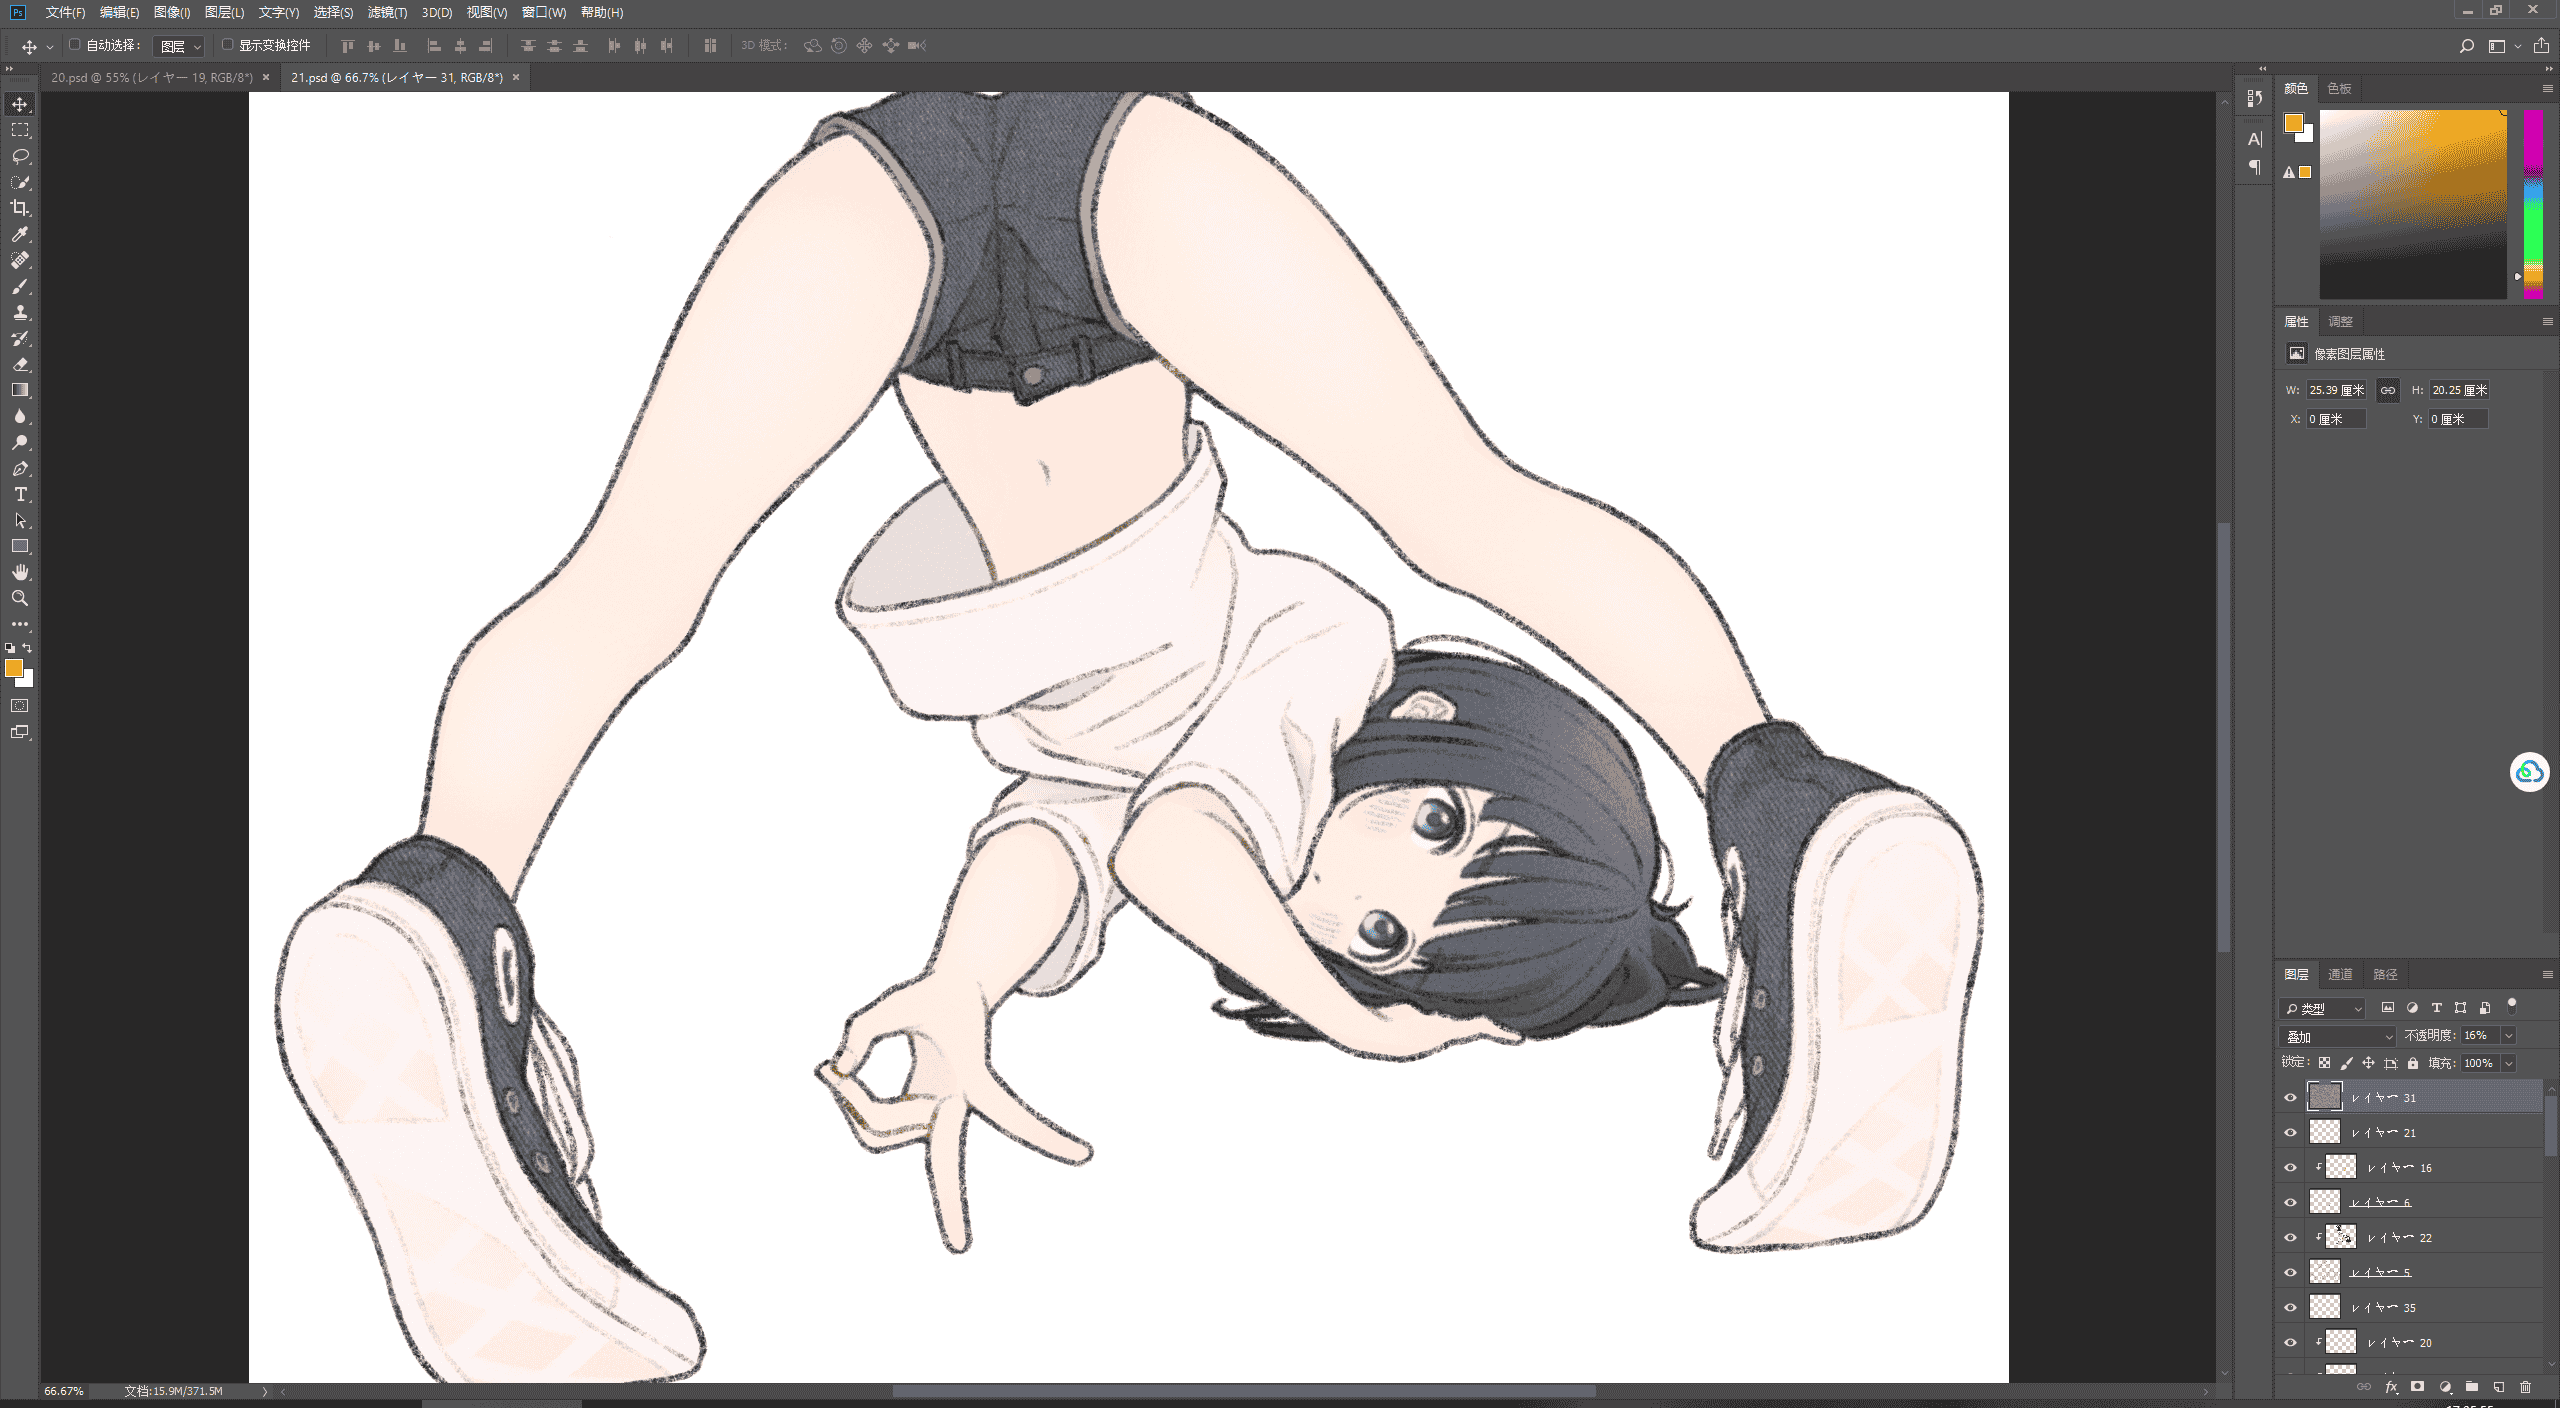Select the Clone Stamp tool
Image resolution: width=2560 pixels, height=1408 pixels.
(20, 312)
